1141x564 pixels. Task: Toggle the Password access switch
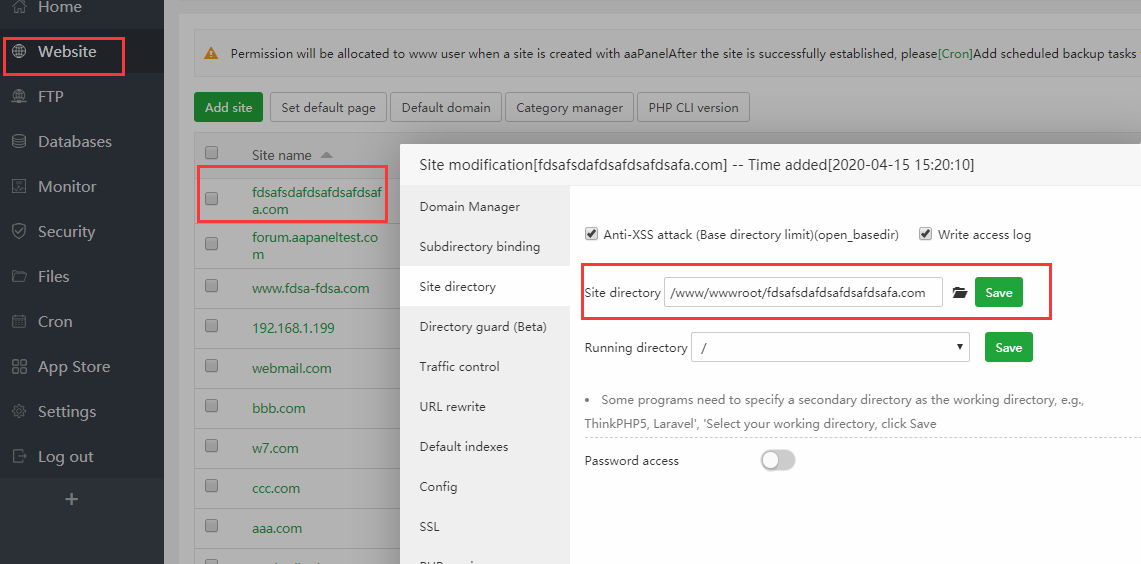[x=778, y=460]
